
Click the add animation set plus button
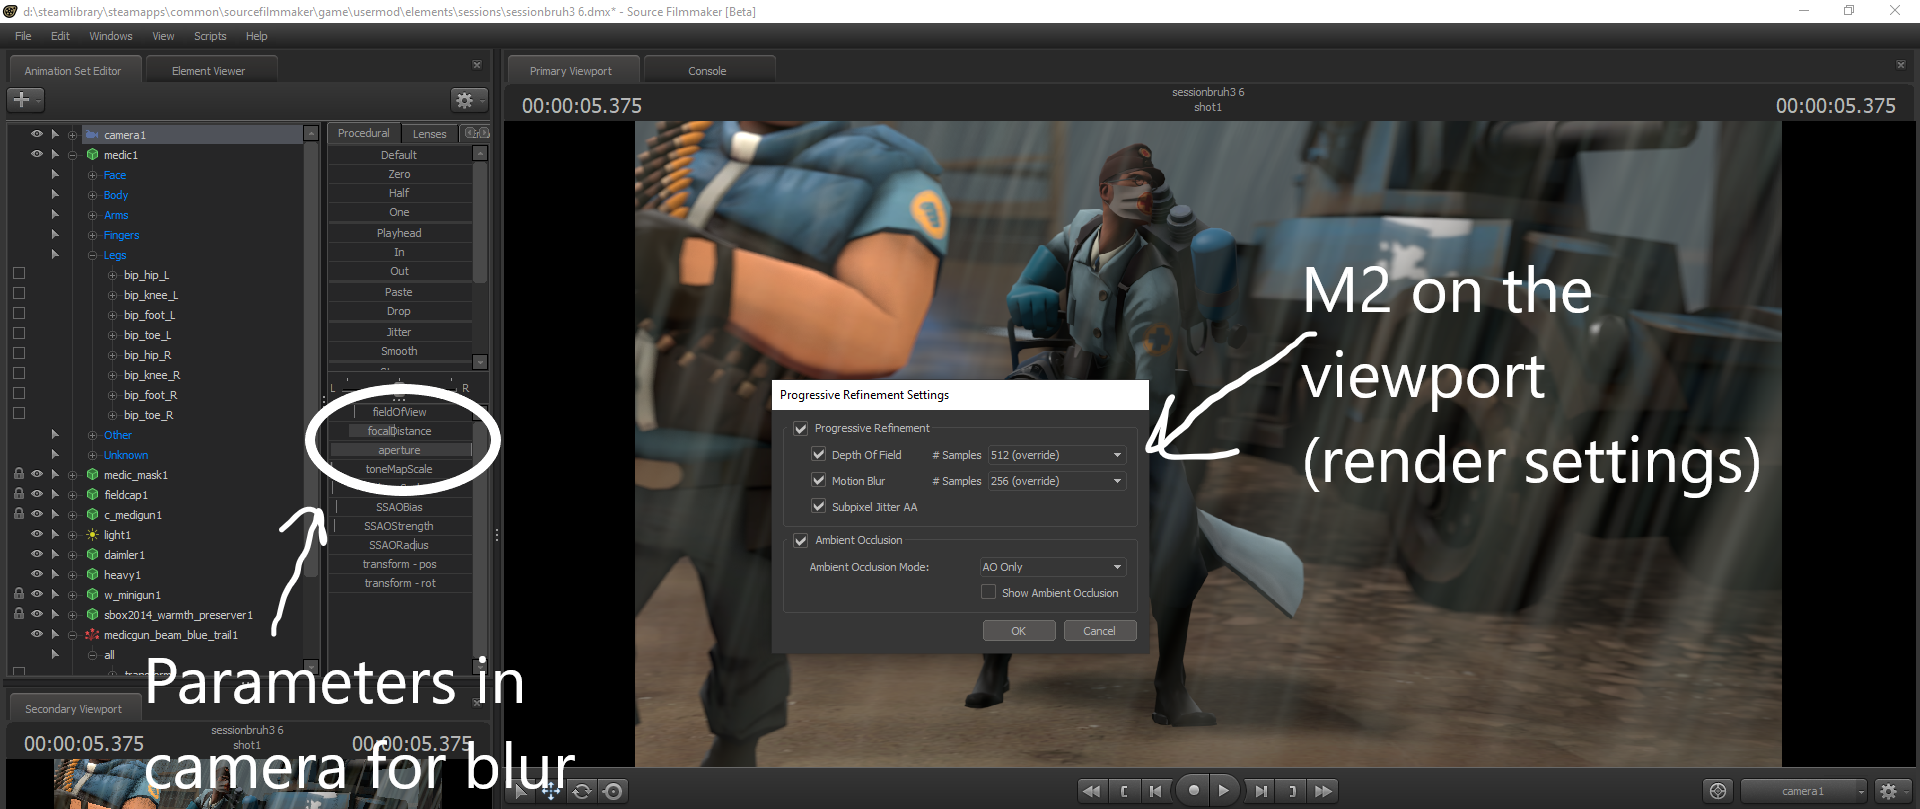[x=25, y=100]
